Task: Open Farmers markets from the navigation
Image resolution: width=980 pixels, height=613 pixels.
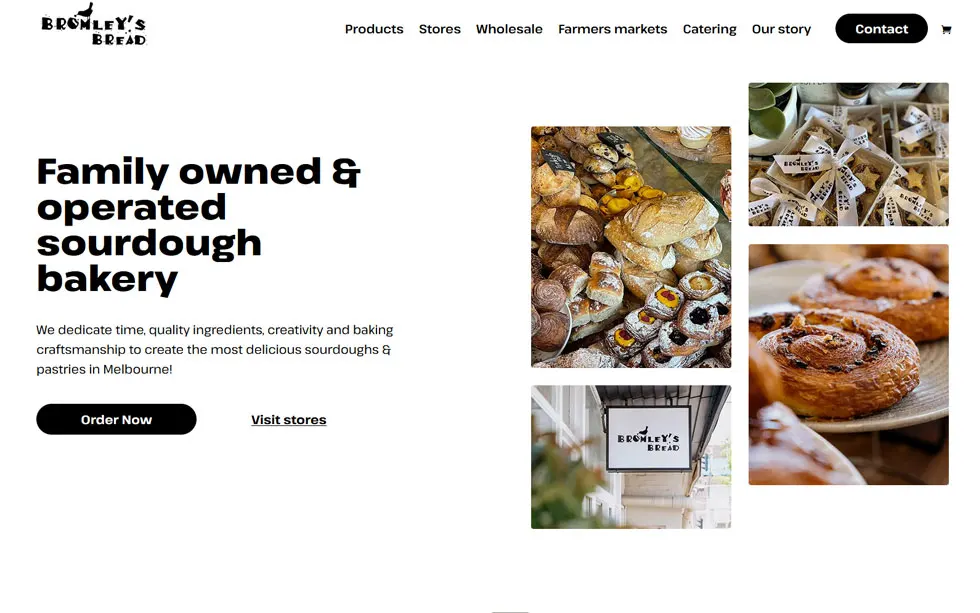Action: coord(612,29)
